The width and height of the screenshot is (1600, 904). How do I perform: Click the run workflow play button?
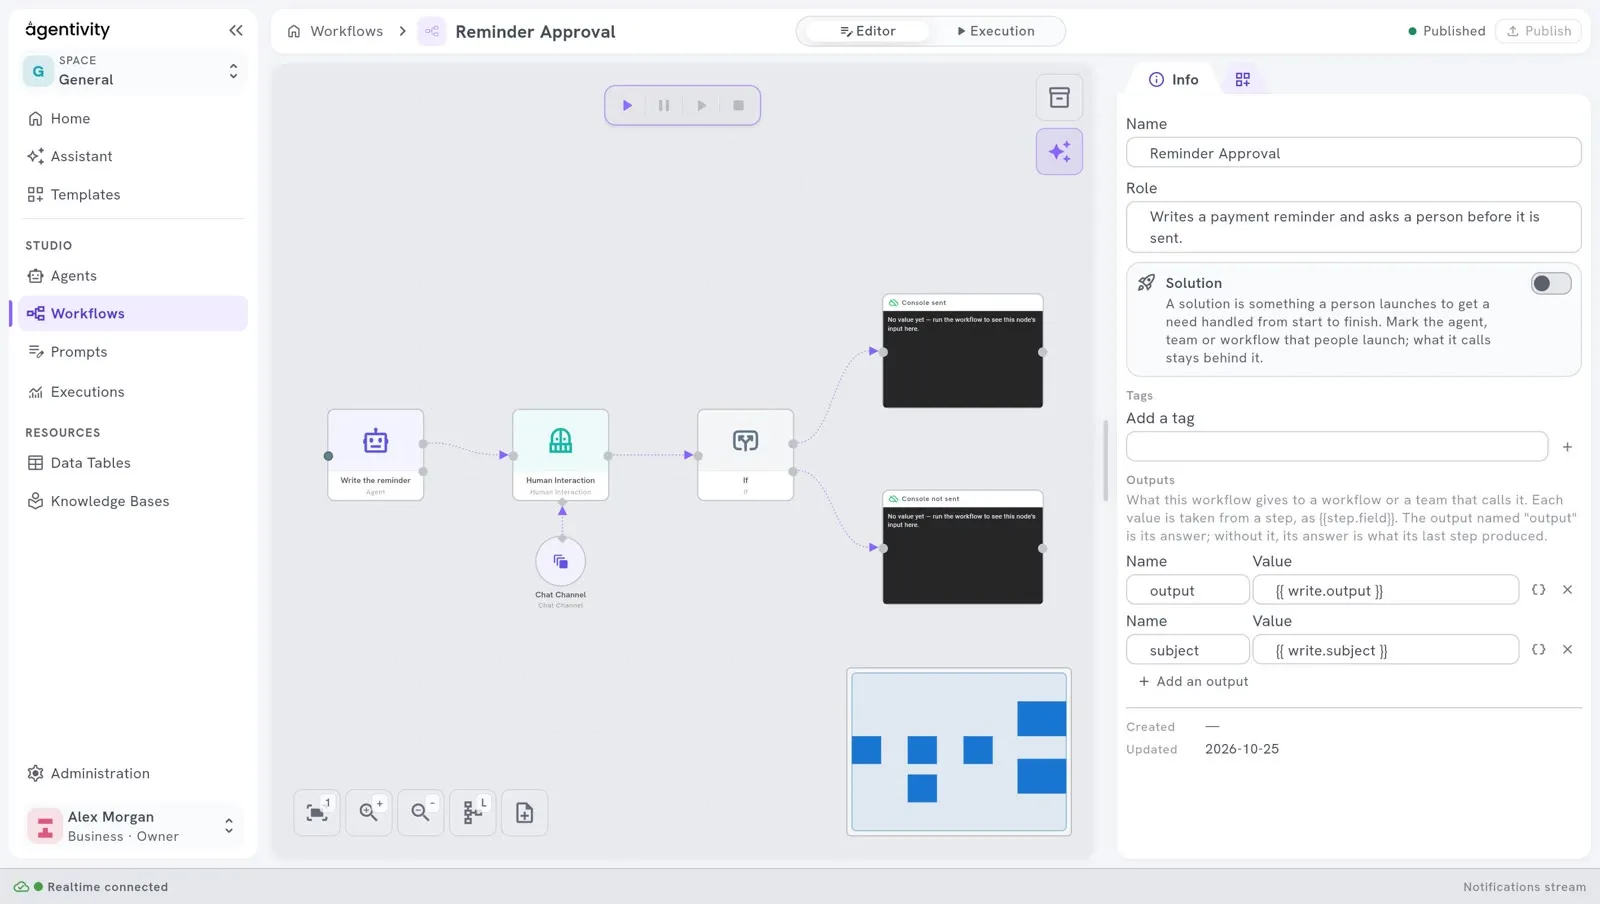(x=627, y=105)
